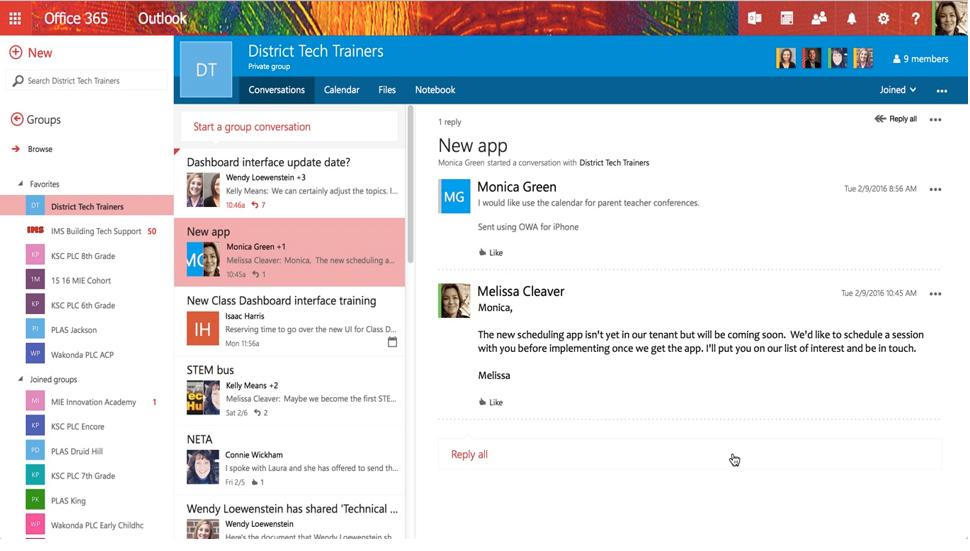
Task: Open IMS Building Tech Support group
Action: point(87,231)
